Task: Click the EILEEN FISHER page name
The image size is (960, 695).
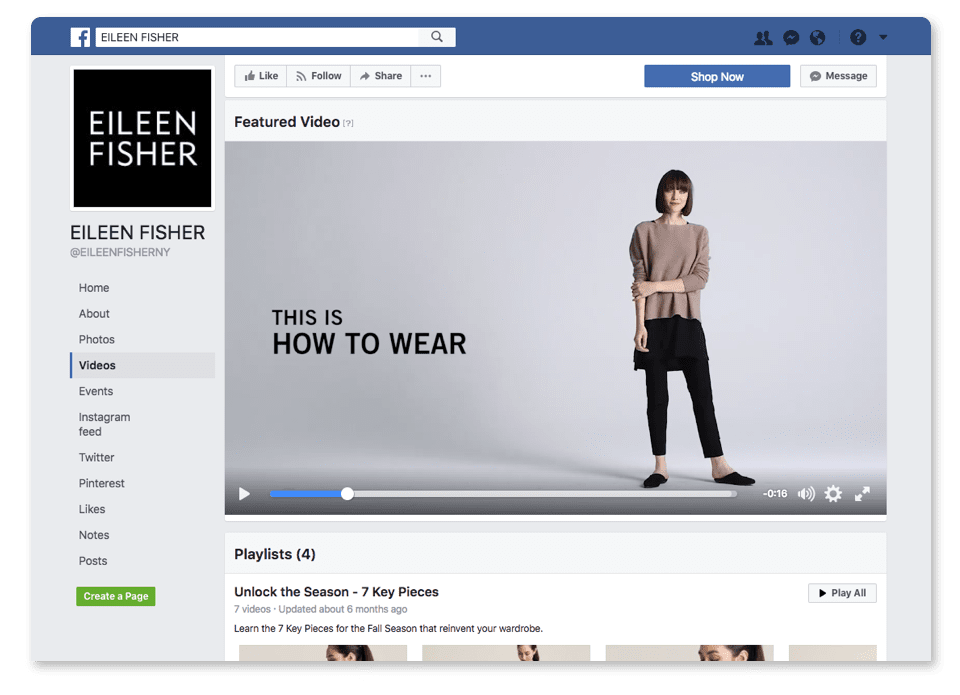Action: coord(137,233)
